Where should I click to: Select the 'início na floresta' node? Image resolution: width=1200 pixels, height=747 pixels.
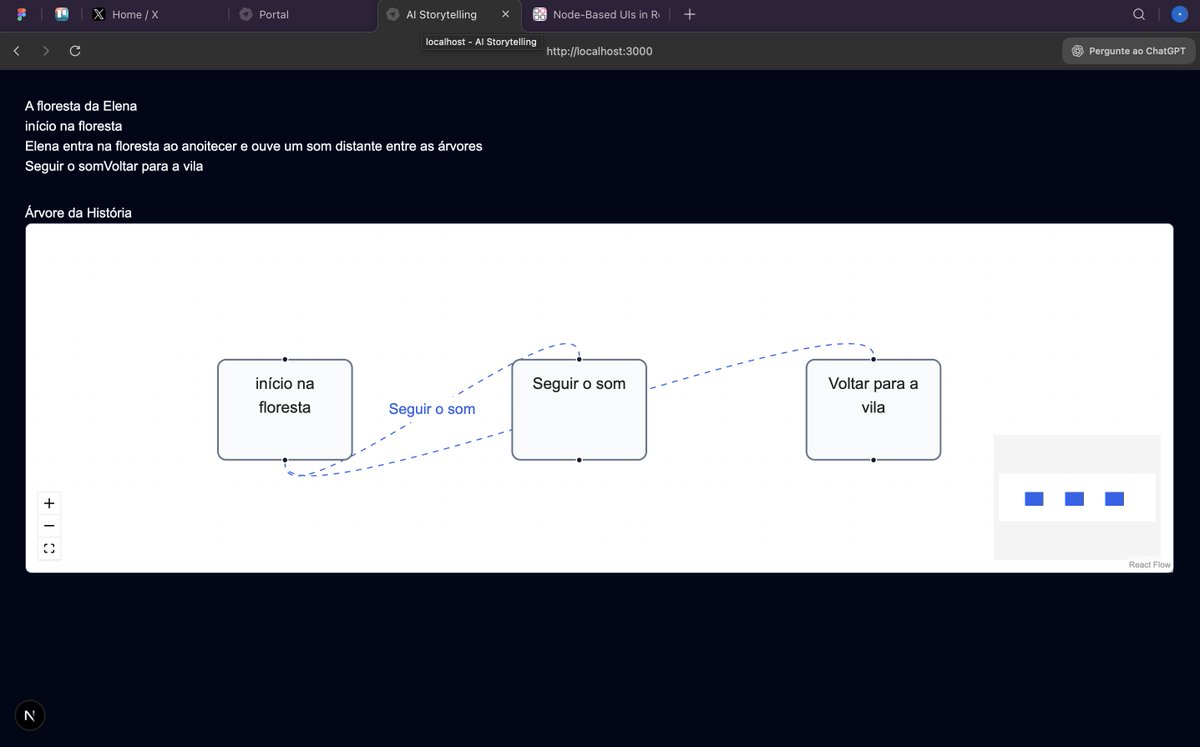[x=285, y=410]
